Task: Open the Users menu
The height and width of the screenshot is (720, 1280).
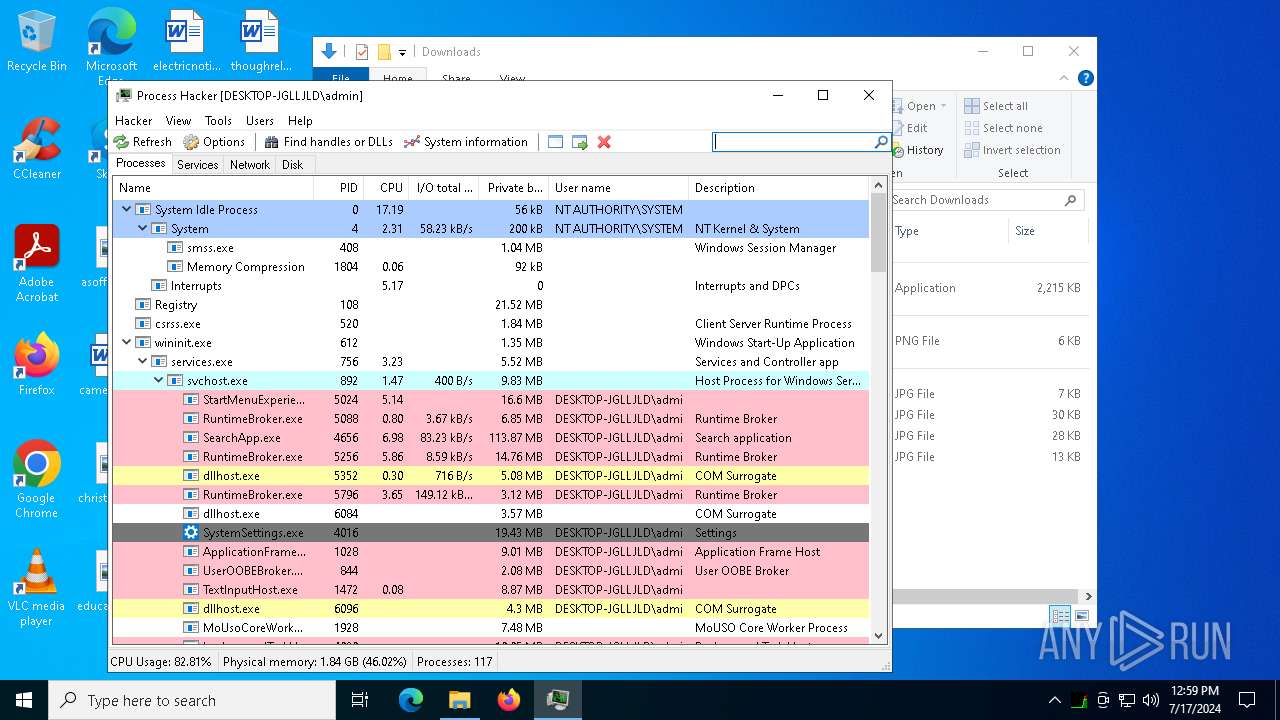Action: coord(260,120)
